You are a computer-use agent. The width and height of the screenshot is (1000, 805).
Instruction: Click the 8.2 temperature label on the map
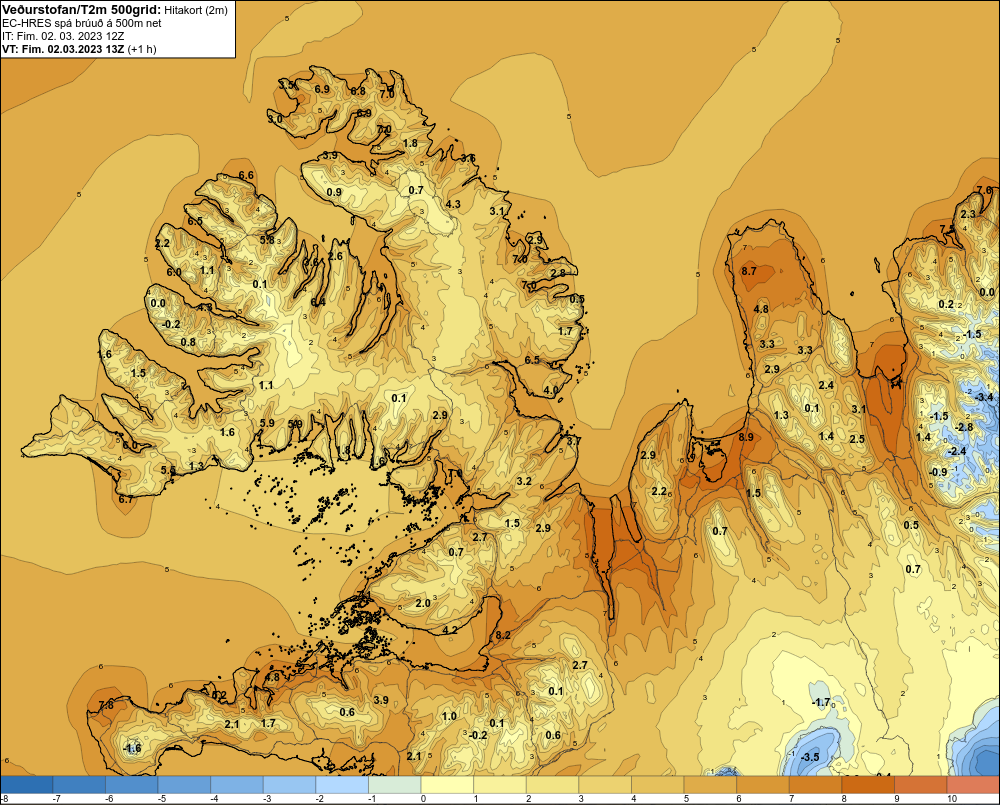click(503, 635)
